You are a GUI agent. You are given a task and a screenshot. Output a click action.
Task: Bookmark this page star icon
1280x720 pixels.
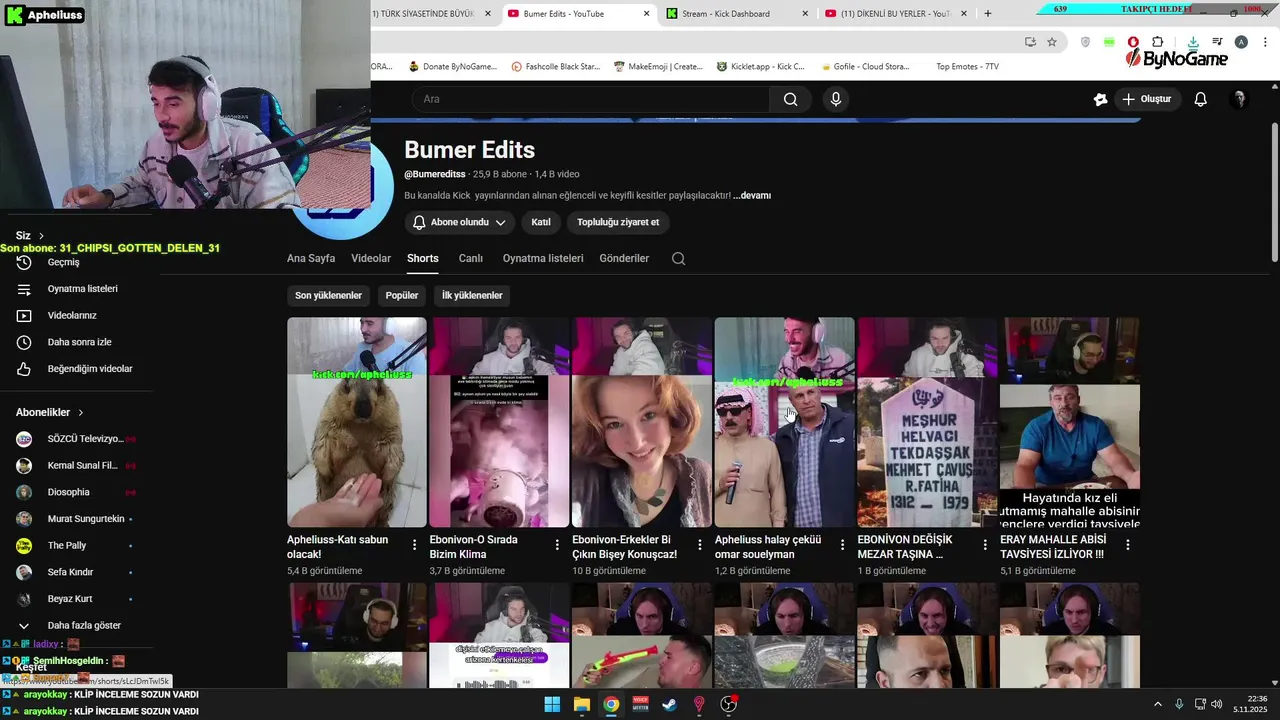1052,42
